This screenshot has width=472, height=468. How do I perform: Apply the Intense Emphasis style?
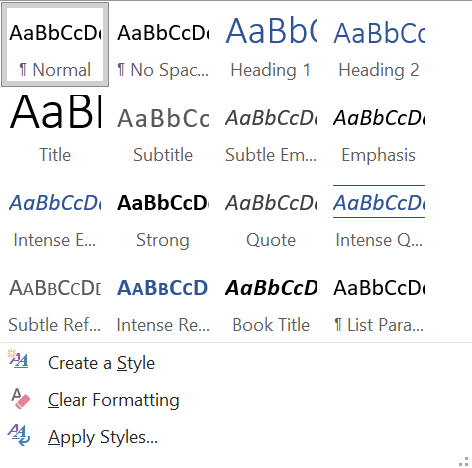point(55,215)
